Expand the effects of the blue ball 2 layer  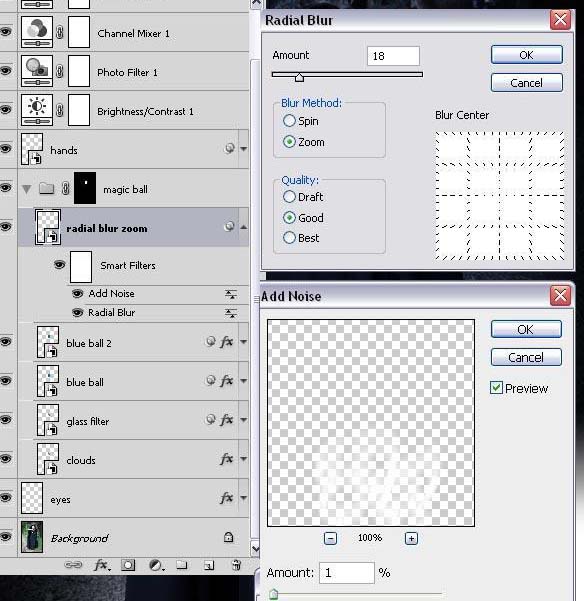click(x=244, y=342)
